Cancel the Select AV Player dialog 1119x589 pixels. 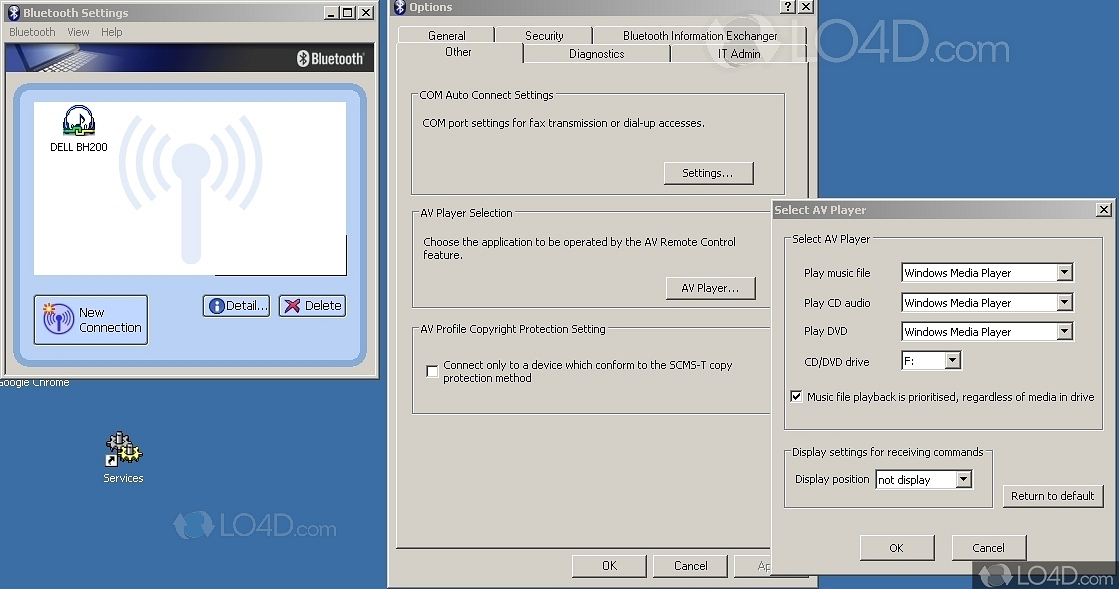tap(988, 548)
